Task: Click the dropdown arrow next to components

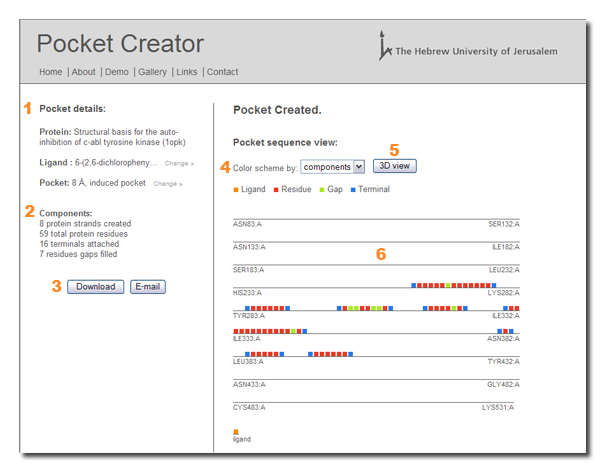Action: tap(359, 167)
